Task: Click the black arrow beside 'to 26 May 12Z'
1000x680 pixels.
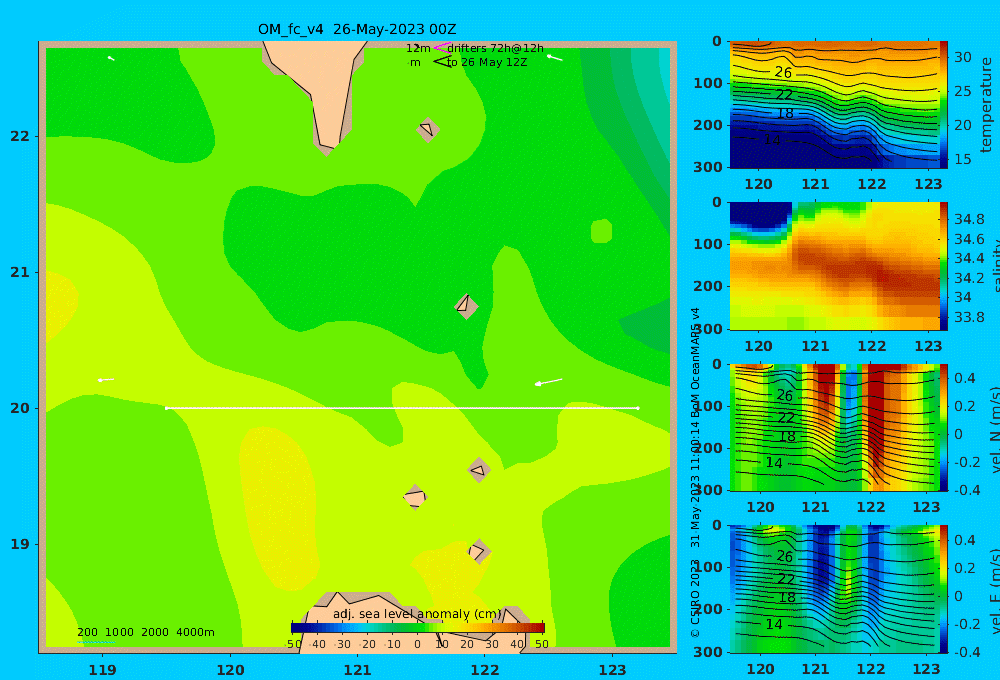Action: point(442,62)
